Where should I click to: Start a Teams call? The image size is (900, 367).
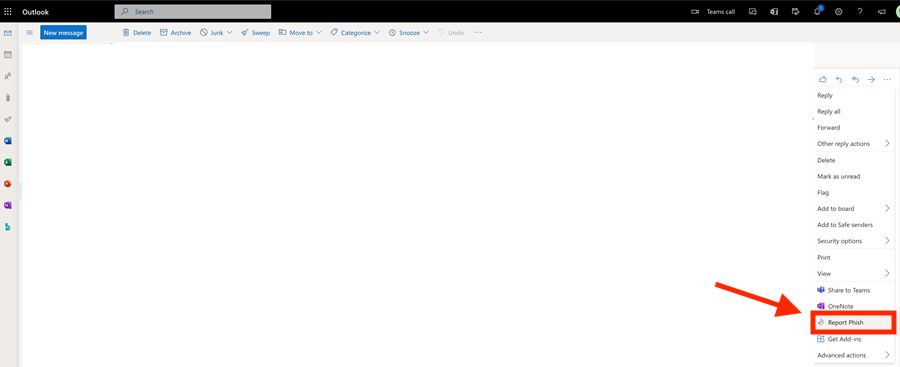click(713, 11)
